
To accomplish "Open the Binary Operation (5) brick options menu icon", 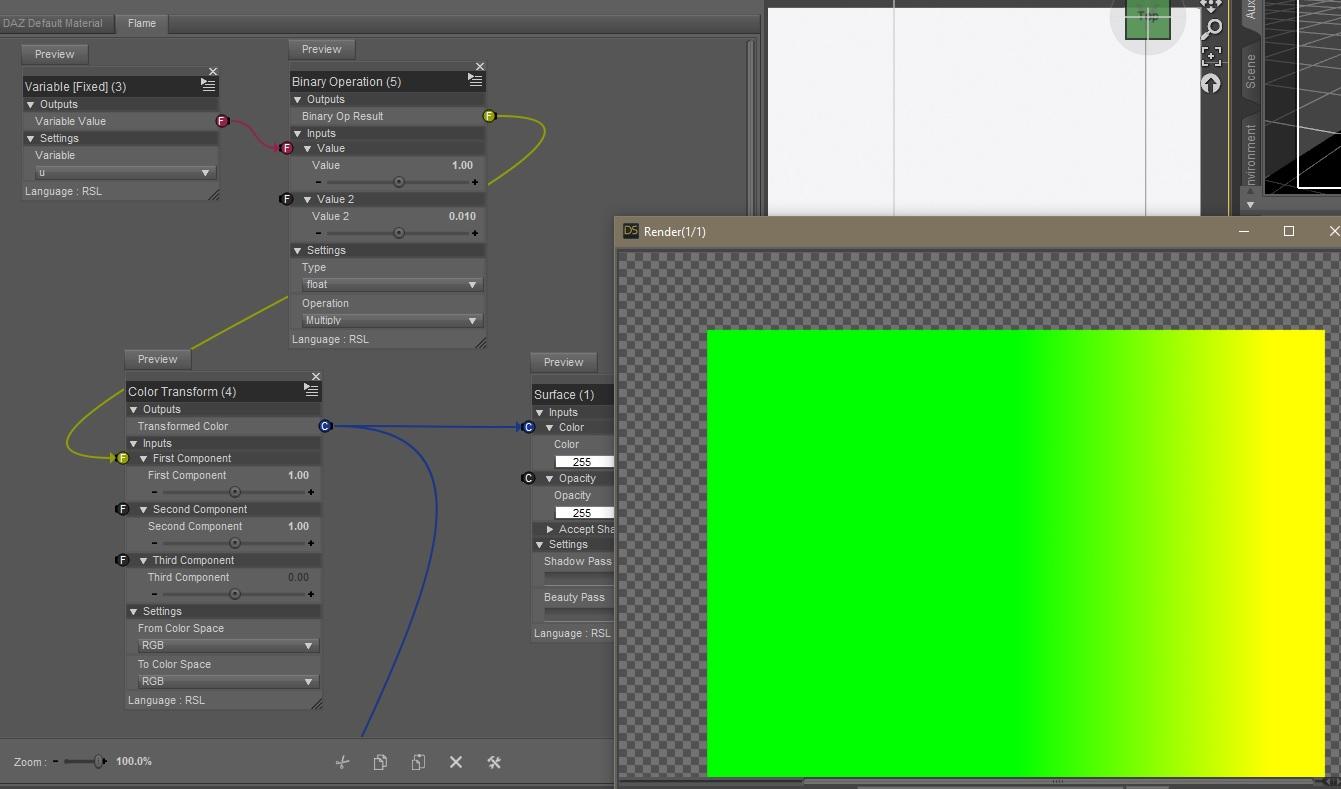I will click(x=475, y=81).
